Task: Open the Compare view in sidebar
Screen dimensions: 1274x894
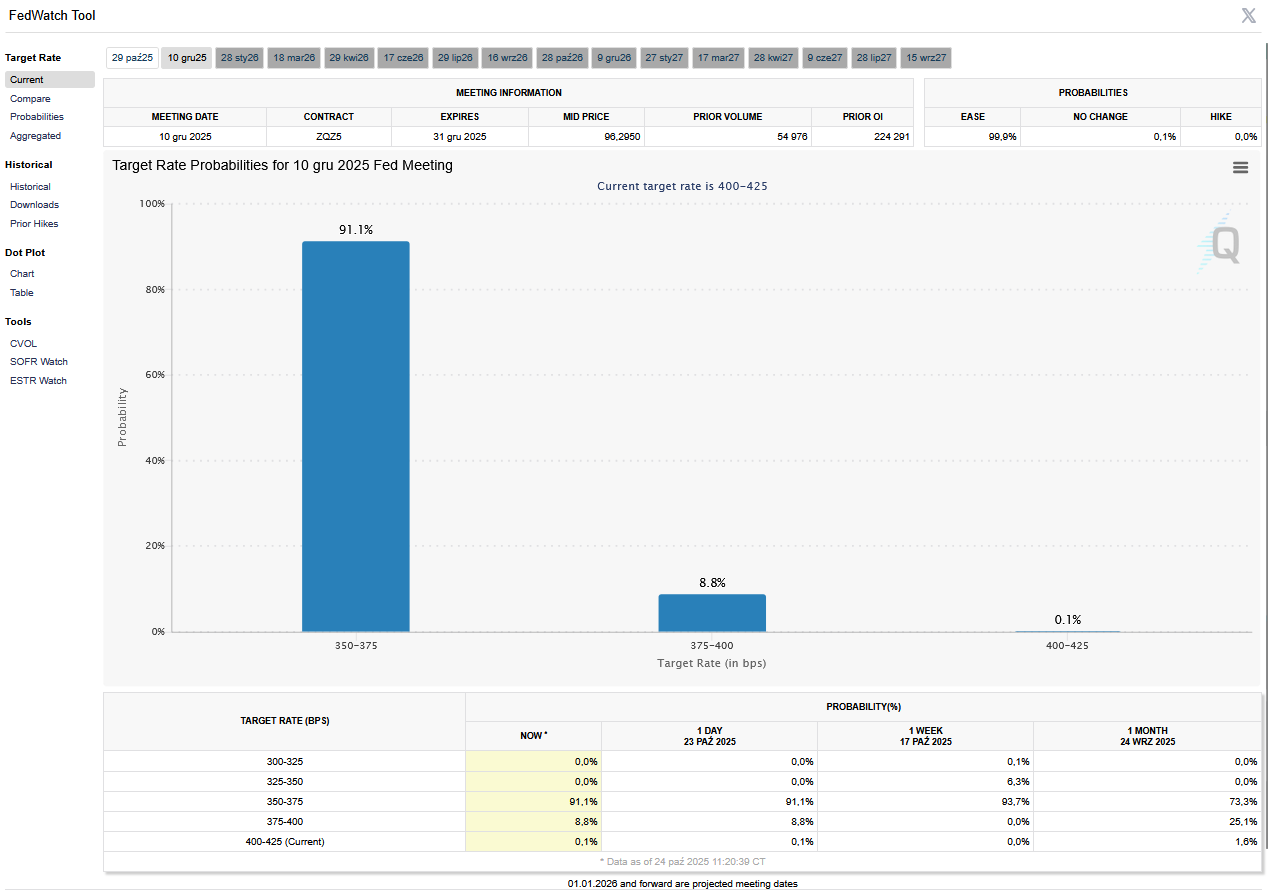Action: pos(30,99)
